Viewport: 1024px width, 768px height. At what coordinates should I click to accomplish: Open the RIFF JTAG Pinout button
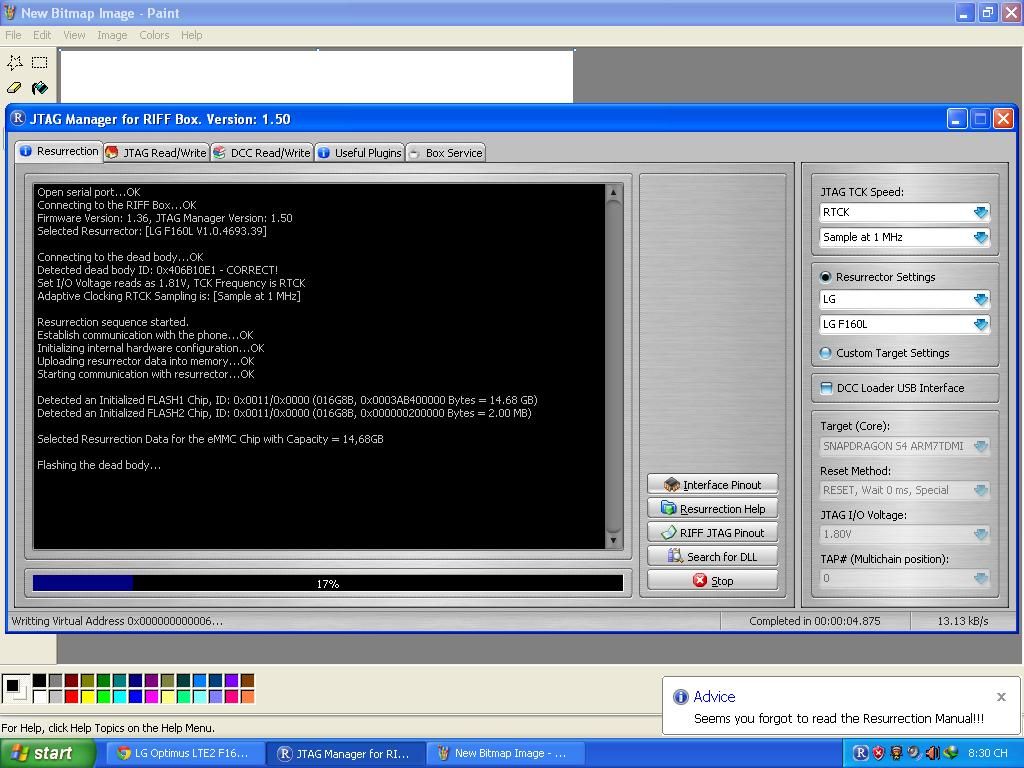point(712,533)
